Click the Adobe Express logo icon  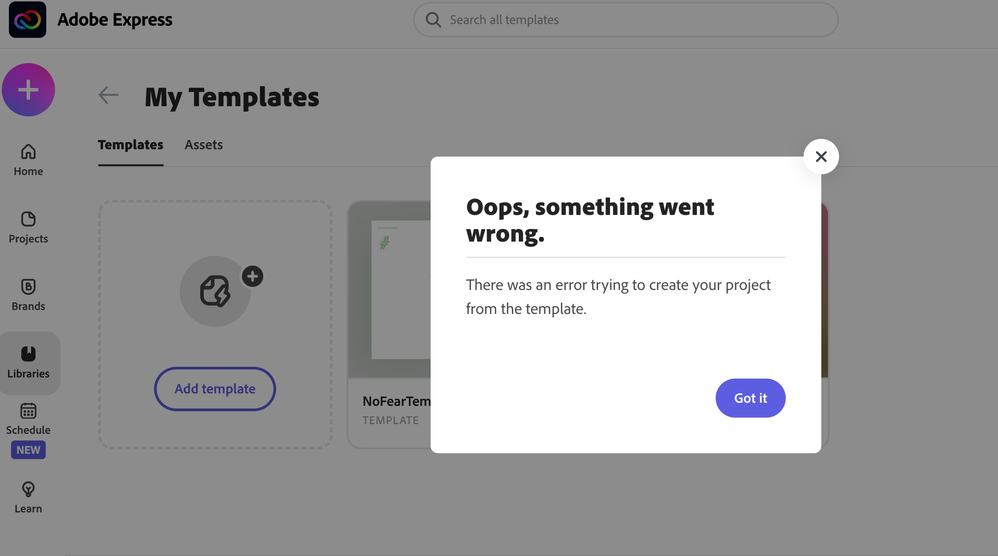pyautogui.click(x=27, y=20)
